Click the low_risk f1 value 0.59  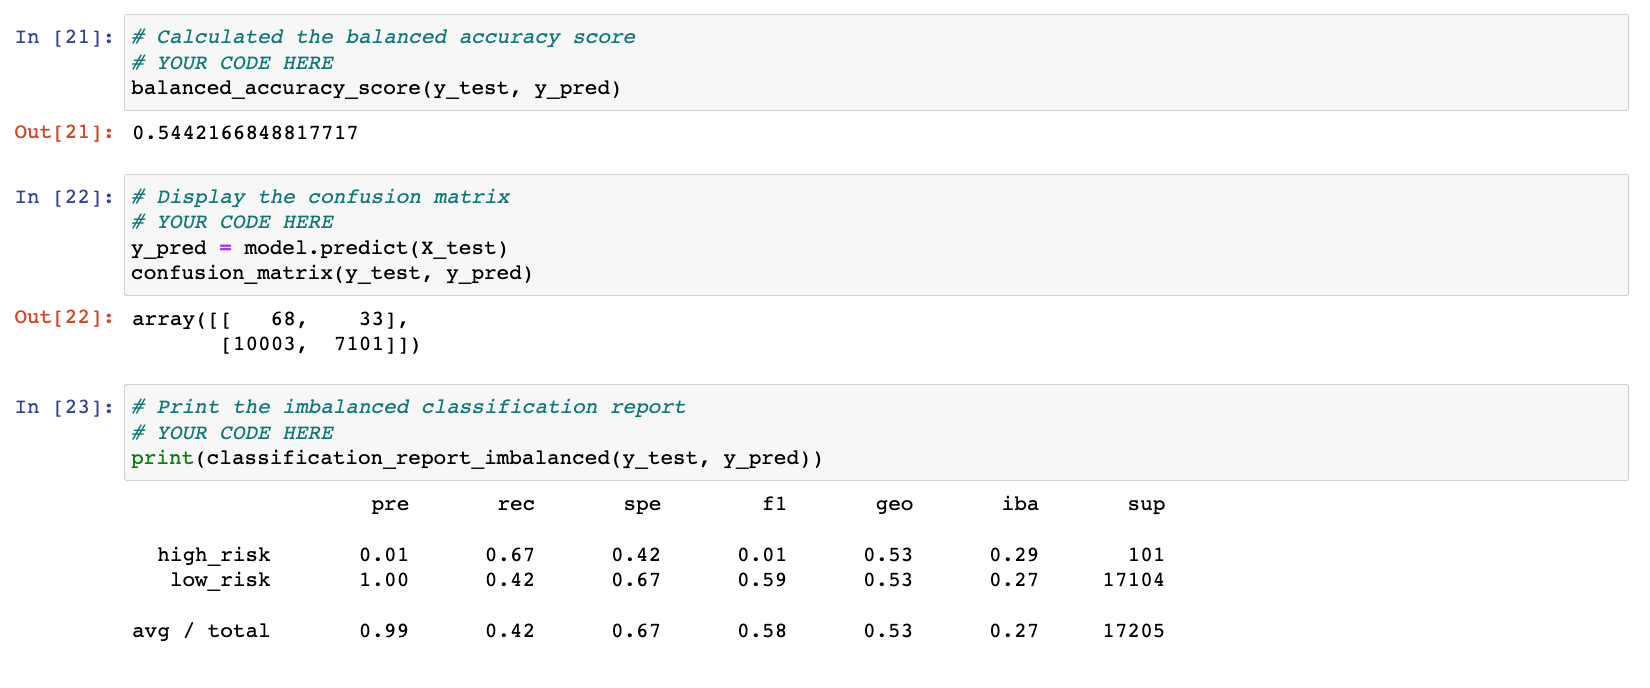pyautogui.click(x=762, y=580)
